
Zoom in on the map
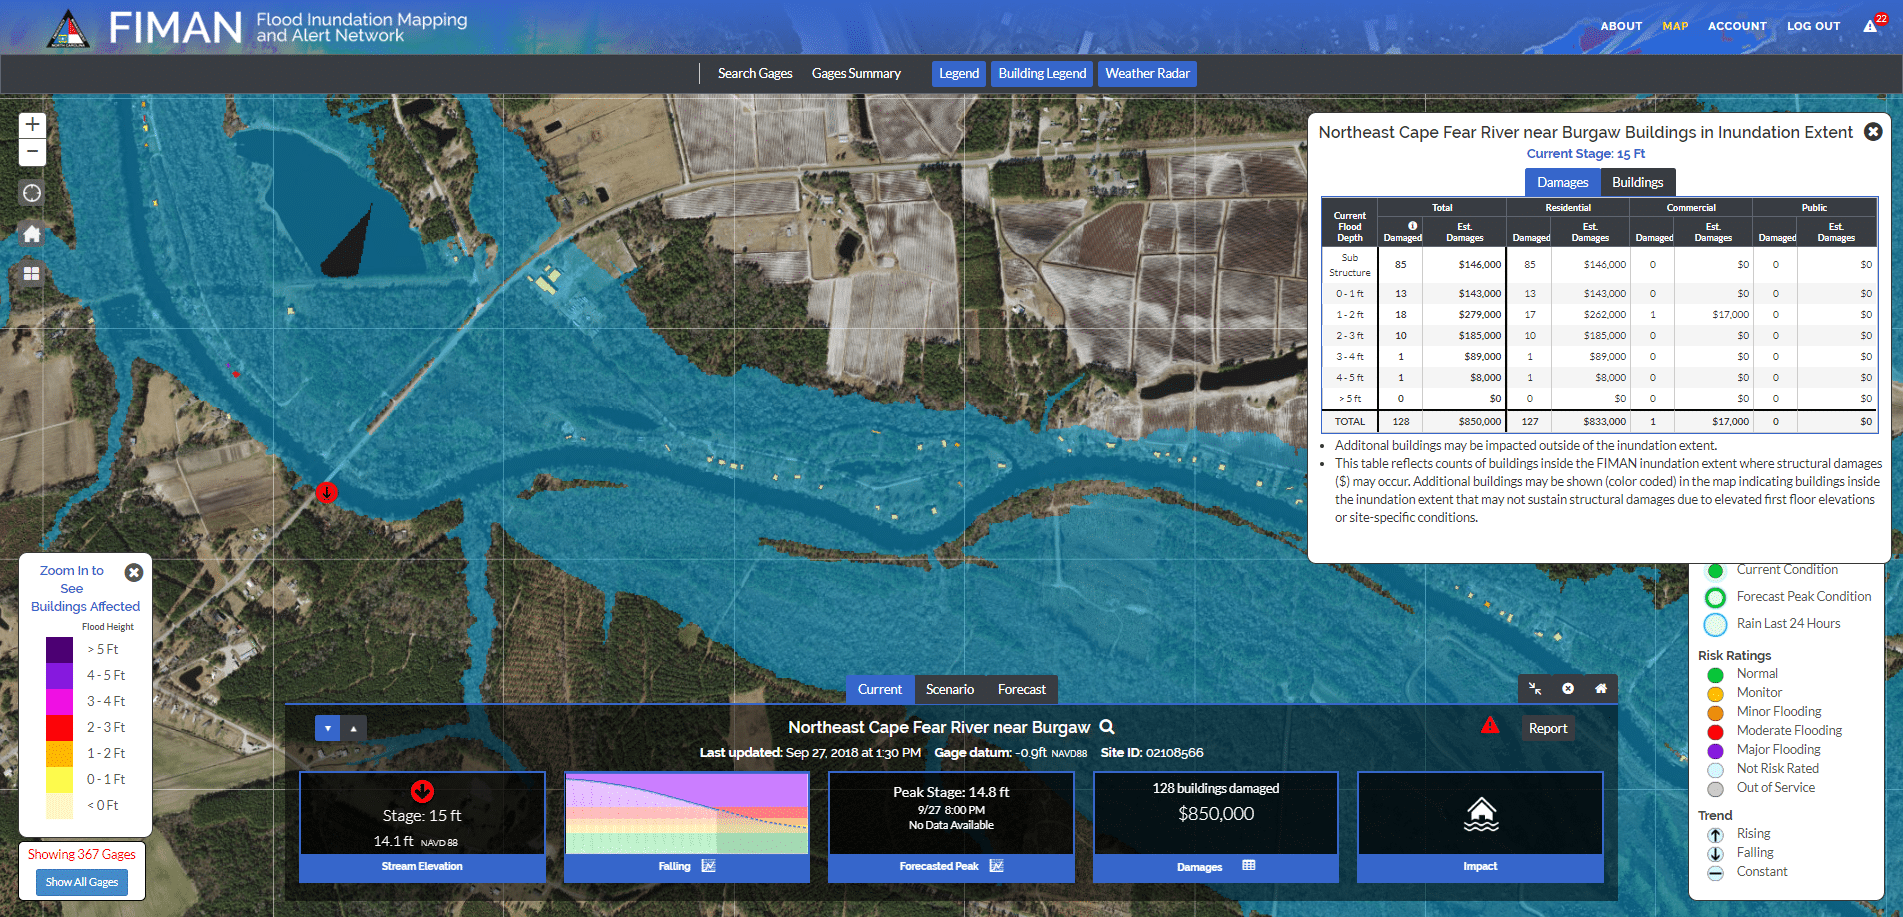pos(32,124)
